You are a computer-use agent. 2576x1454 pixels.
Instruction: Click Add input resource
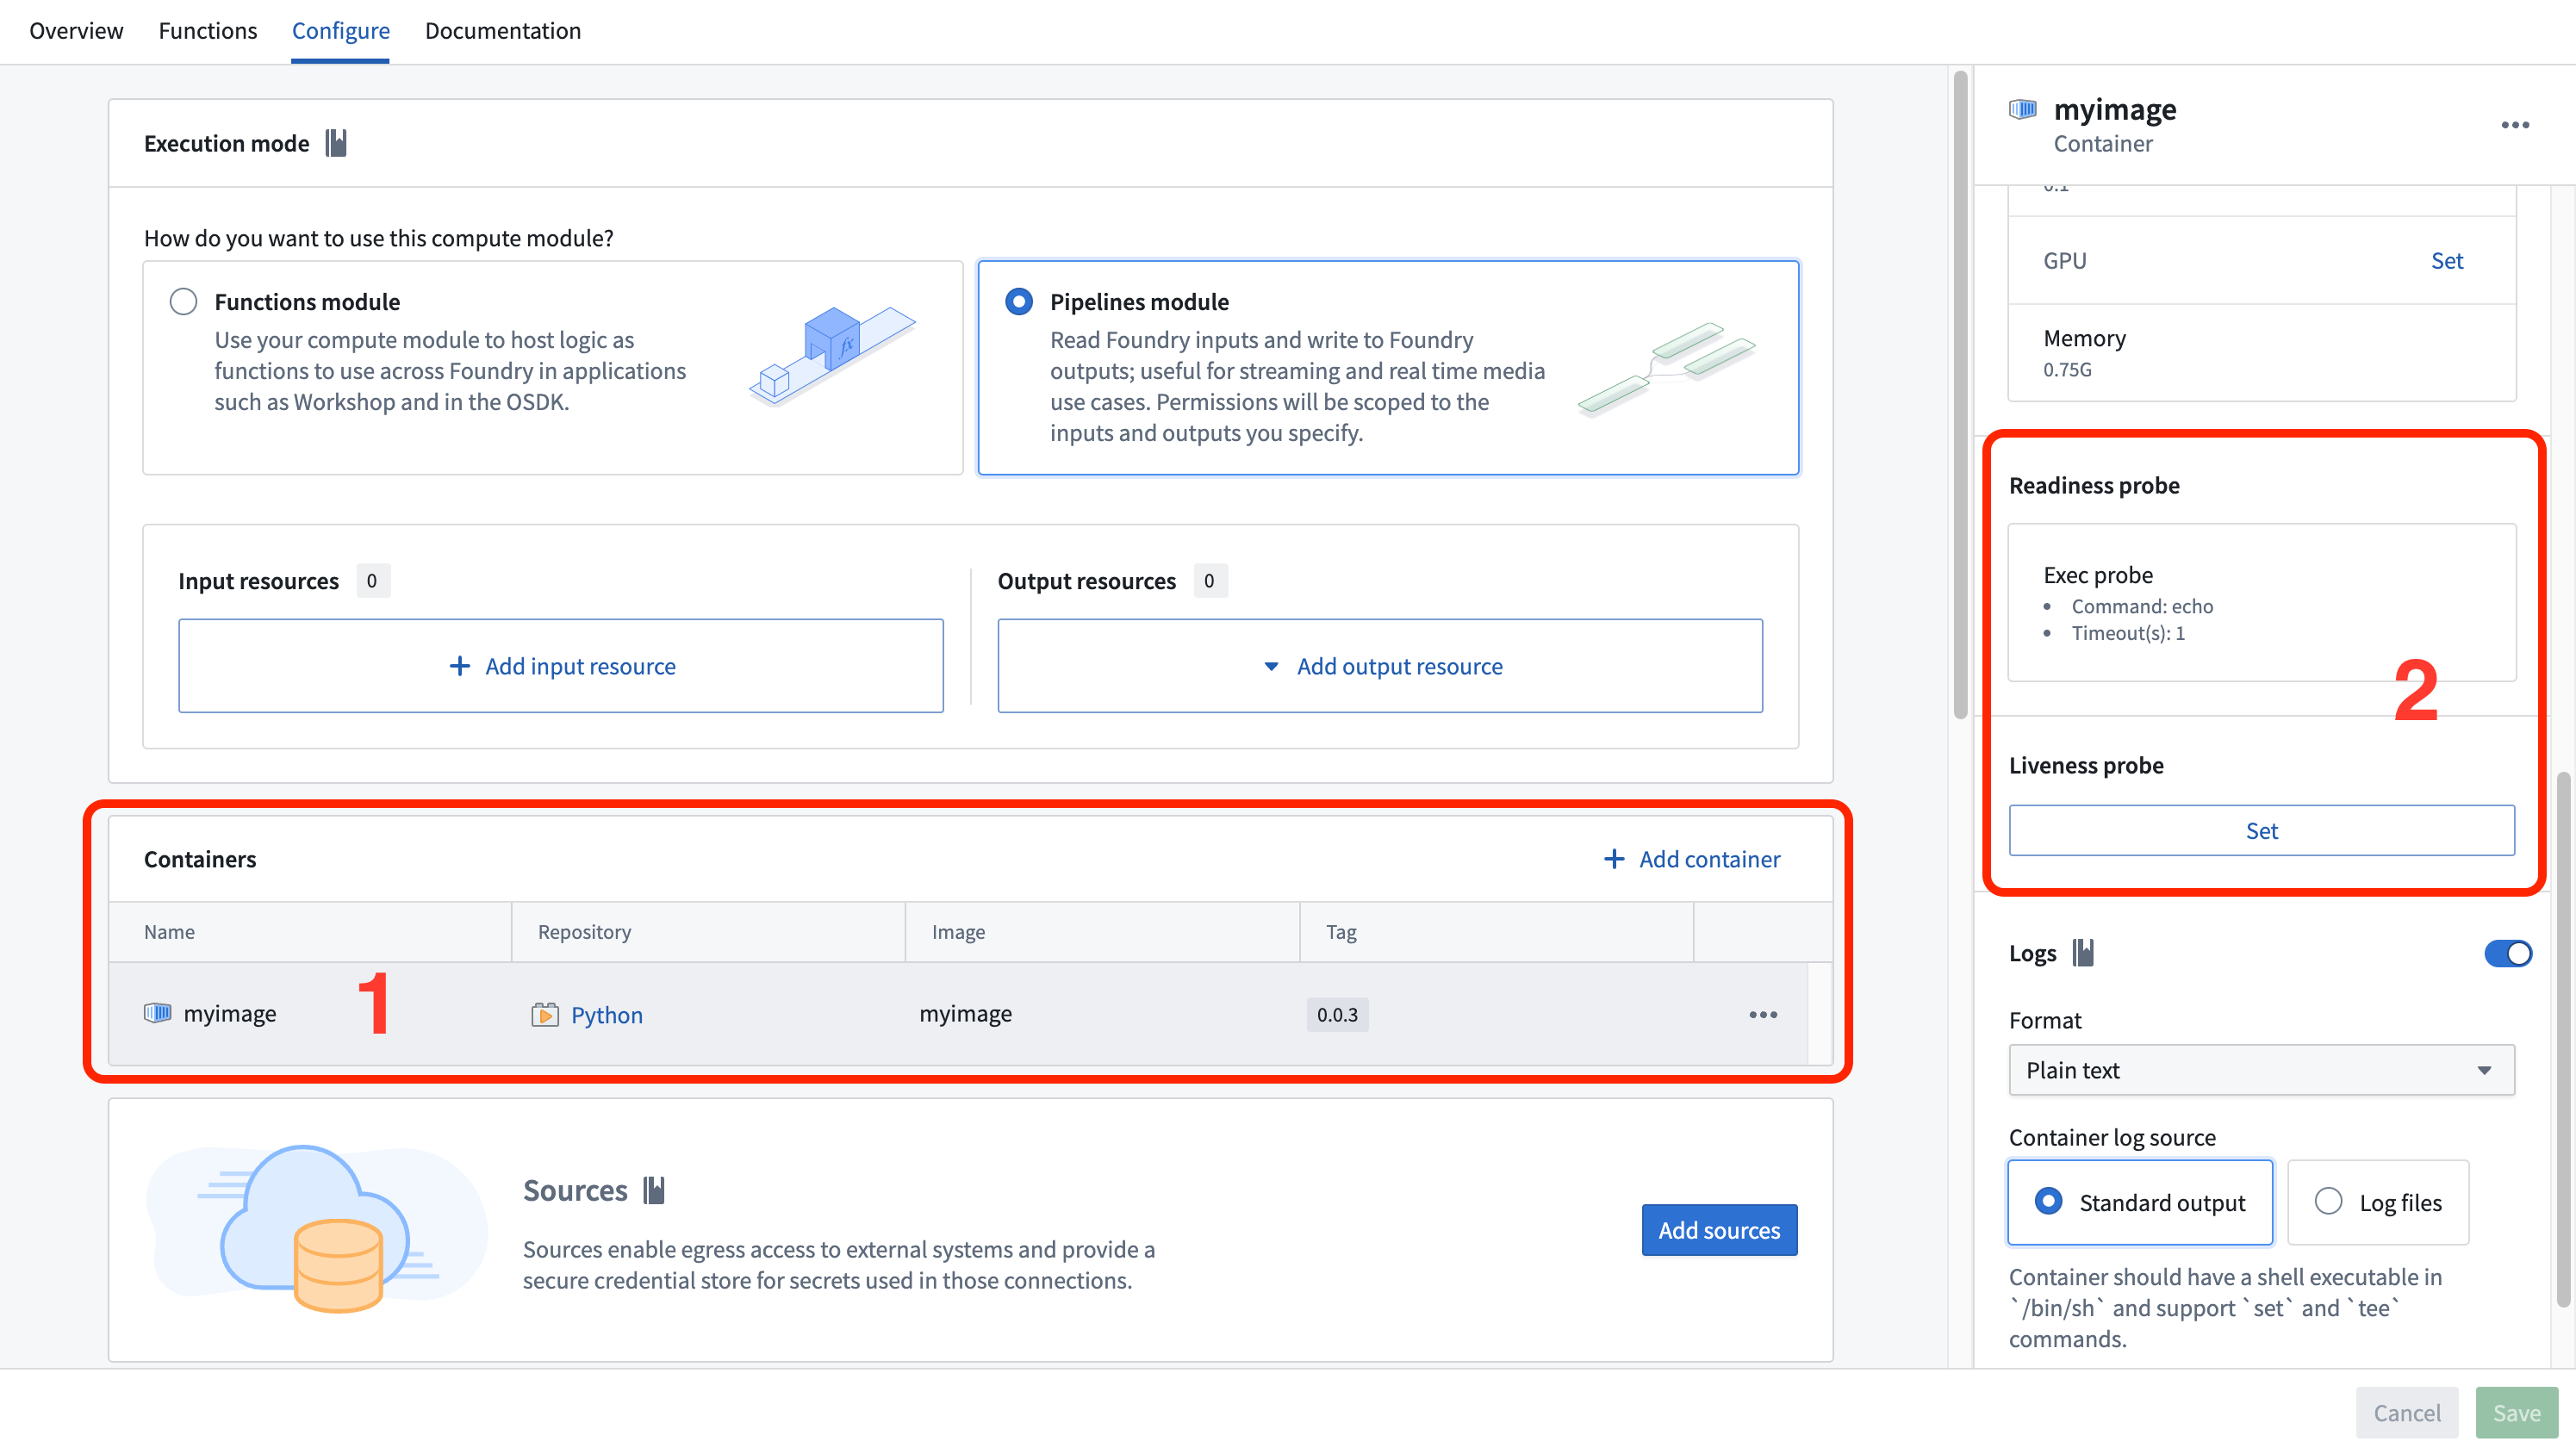pyautogui.click(x=561, y=665)
